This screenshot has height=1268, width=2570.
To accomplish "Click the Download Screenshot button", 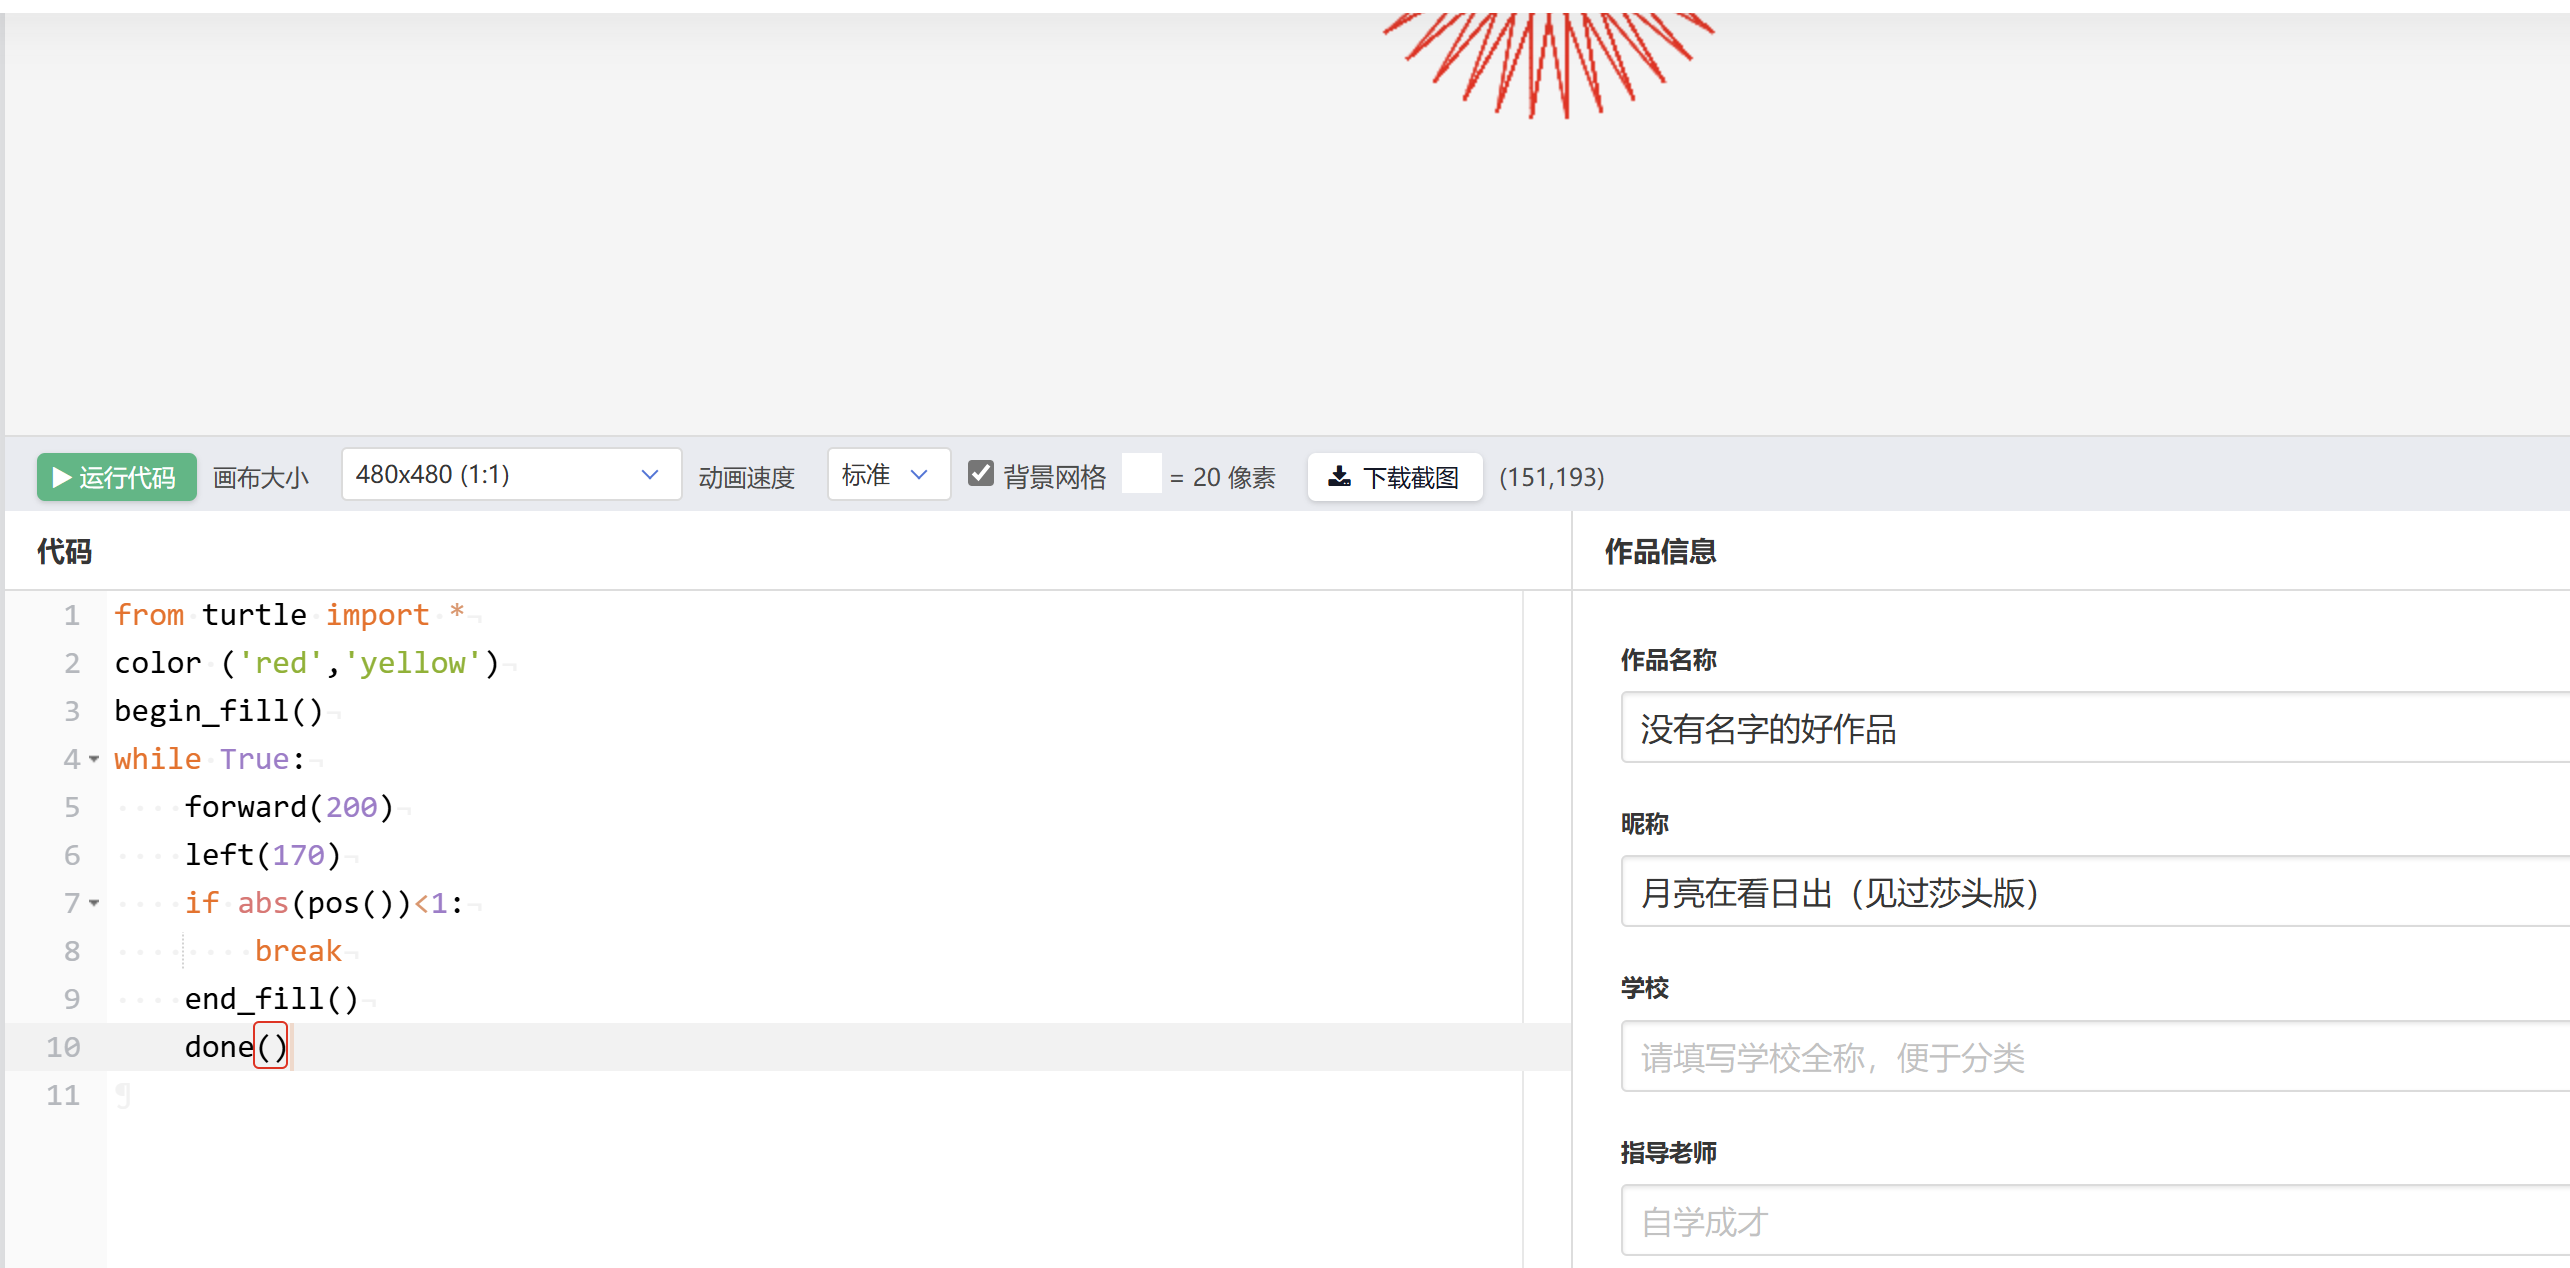I will point(1394,477).
